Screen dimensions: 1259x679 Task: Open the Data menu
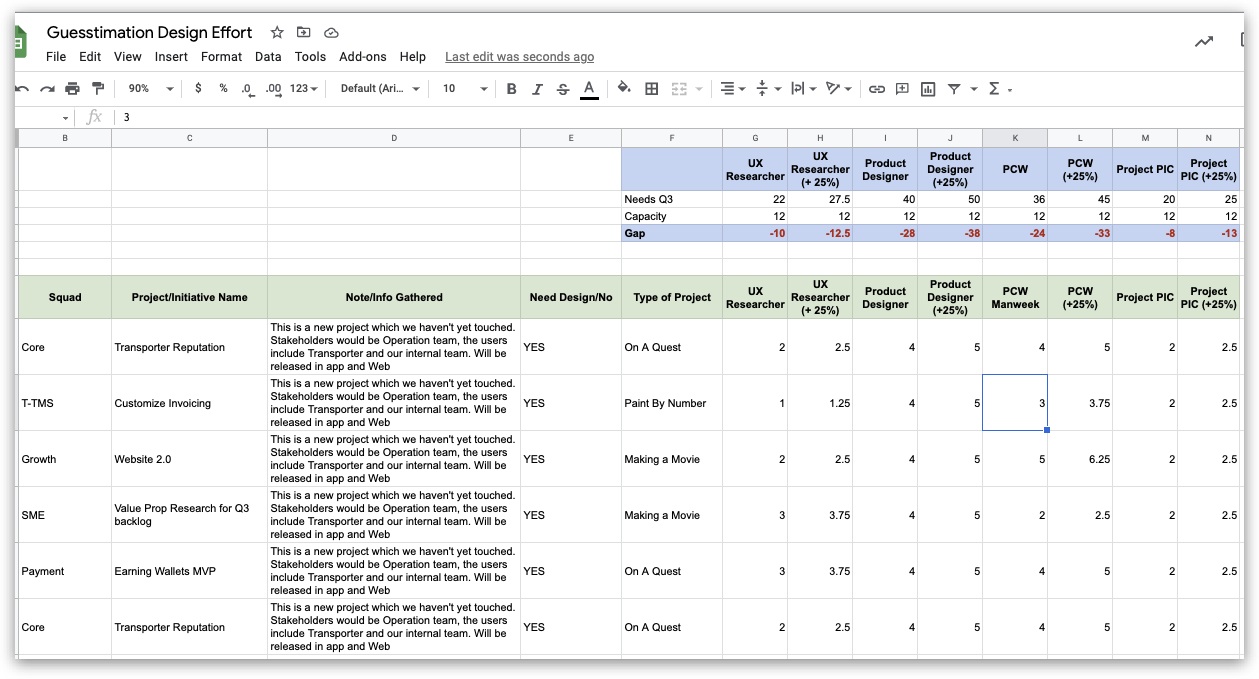coord(268,57)
